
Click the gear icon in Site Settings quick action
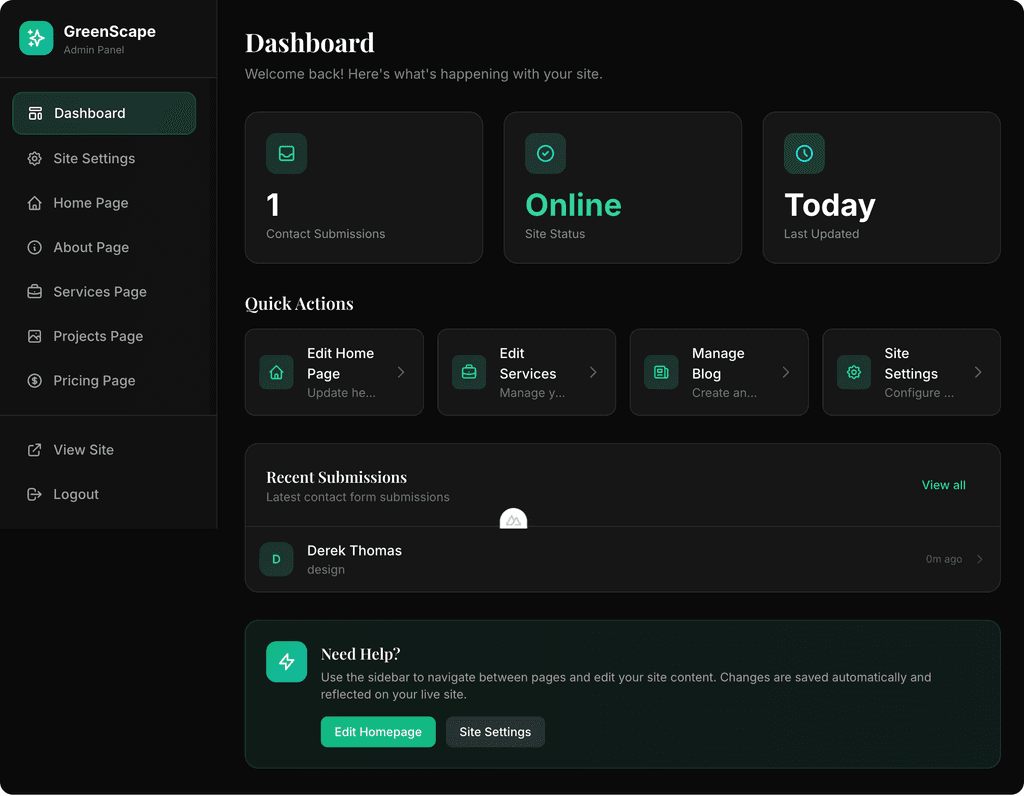(x=854, y=372)
